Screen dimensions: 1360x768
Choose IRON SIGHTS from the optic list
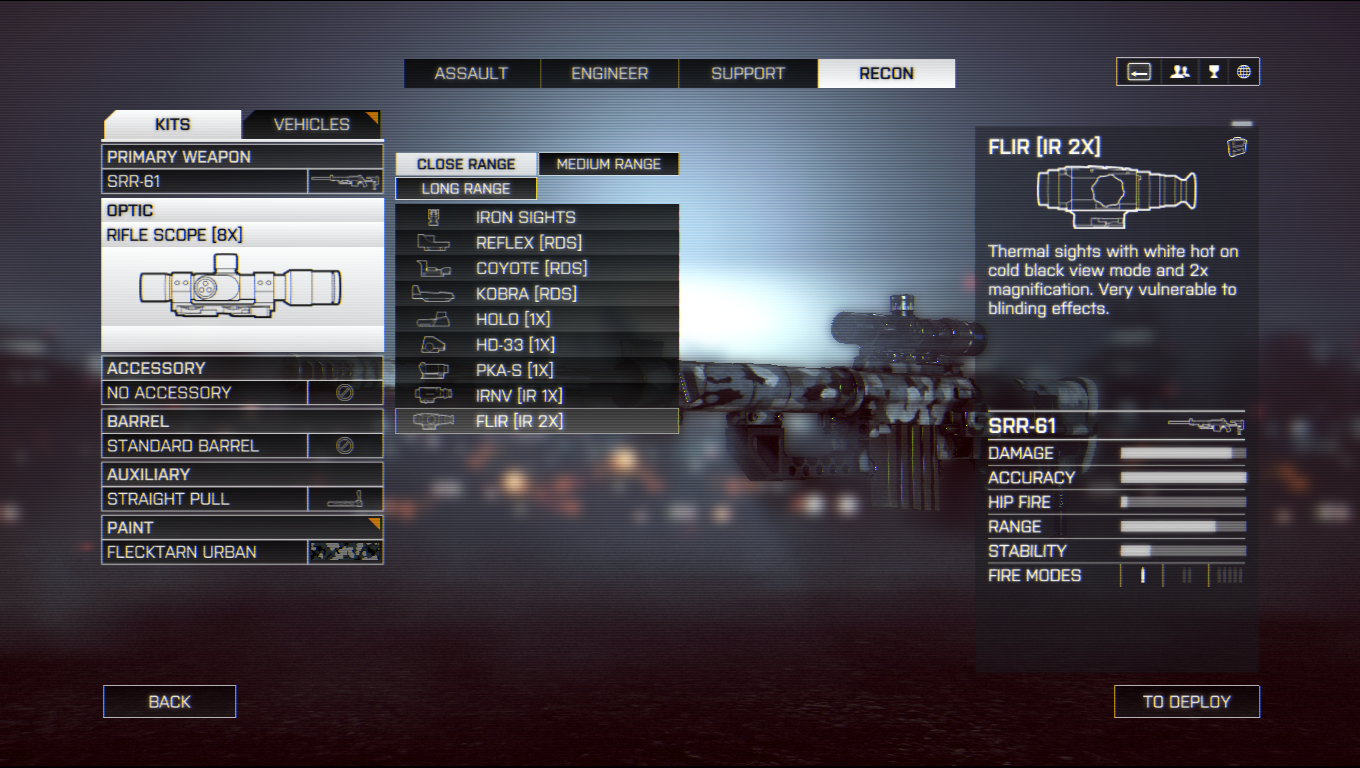tap(537, 217)
